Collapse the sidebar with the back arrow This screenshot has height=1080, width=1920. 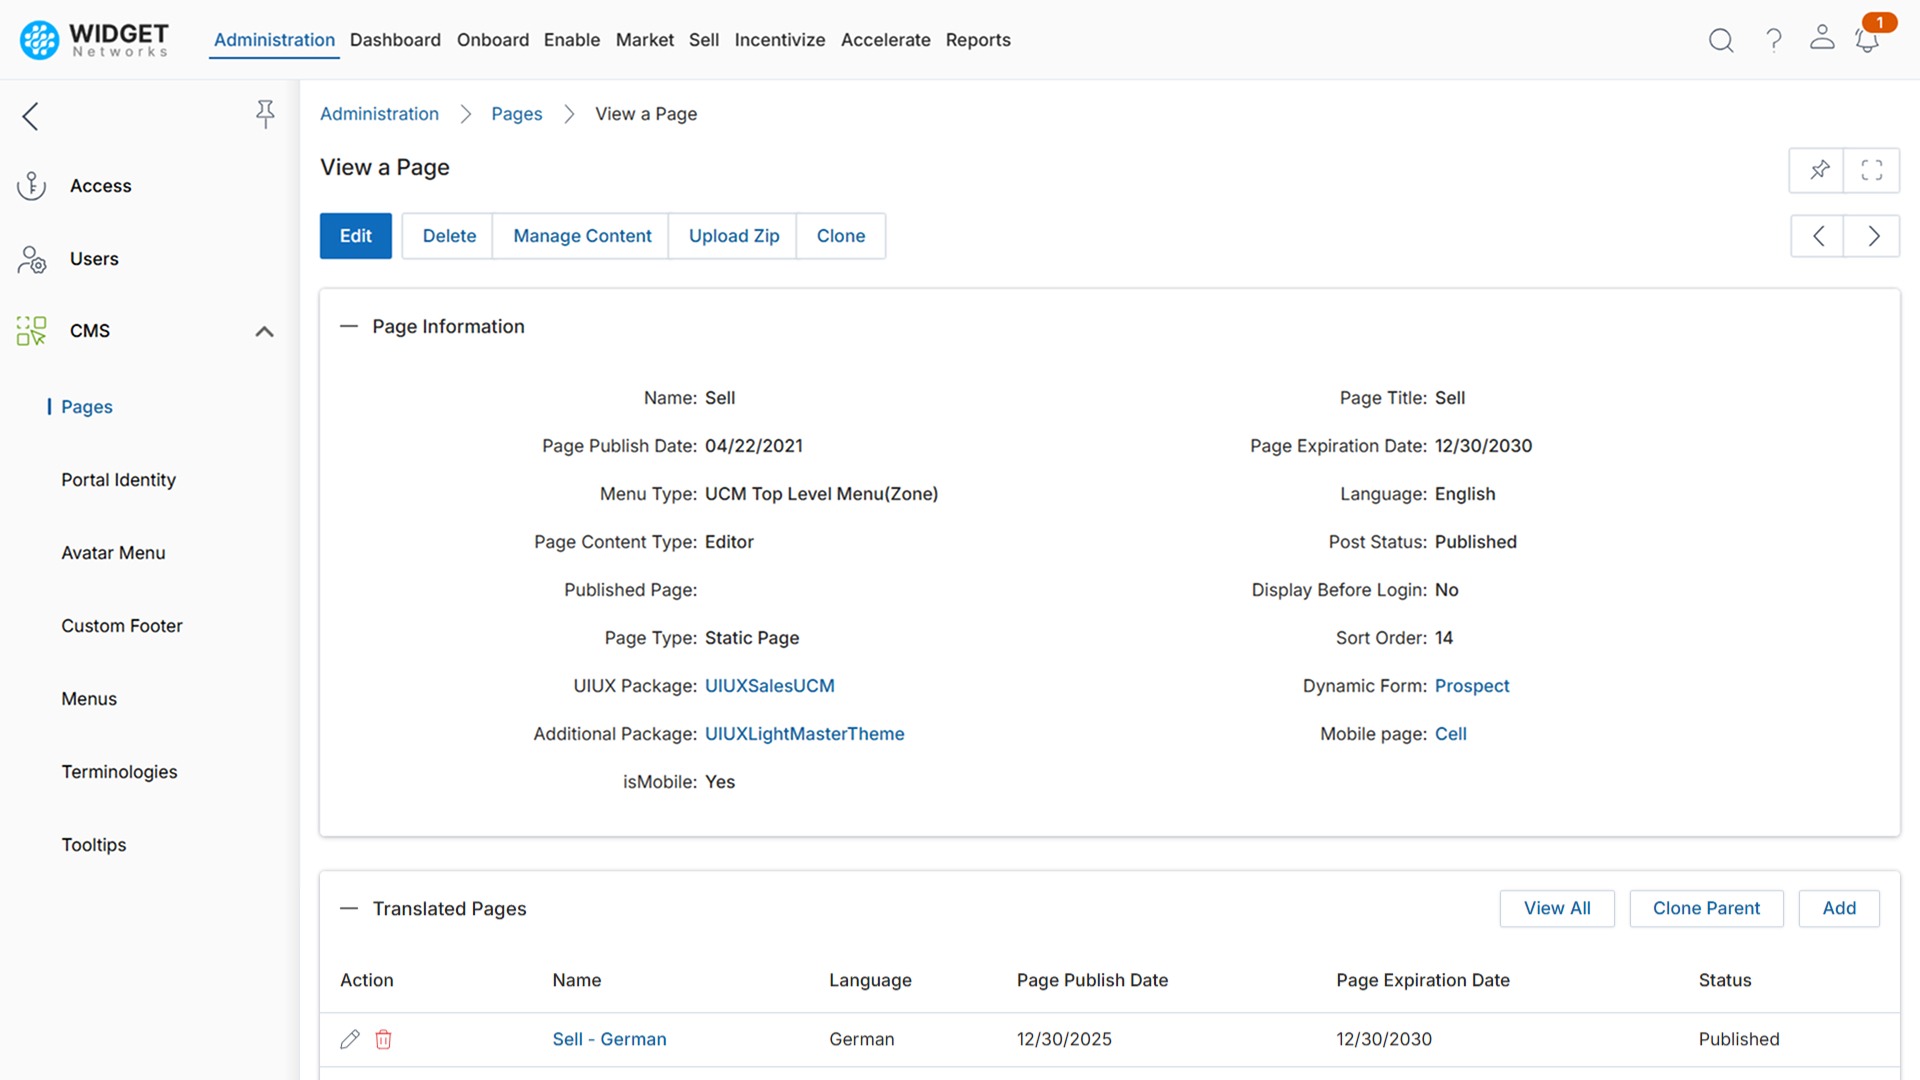coord(30,116)
